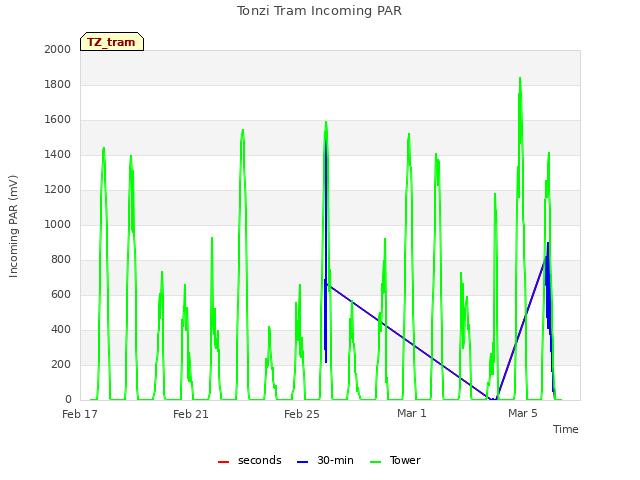640x480 pixels.
Task: Click the 800 y-axis tick label
Action: [x=61, y=260]
